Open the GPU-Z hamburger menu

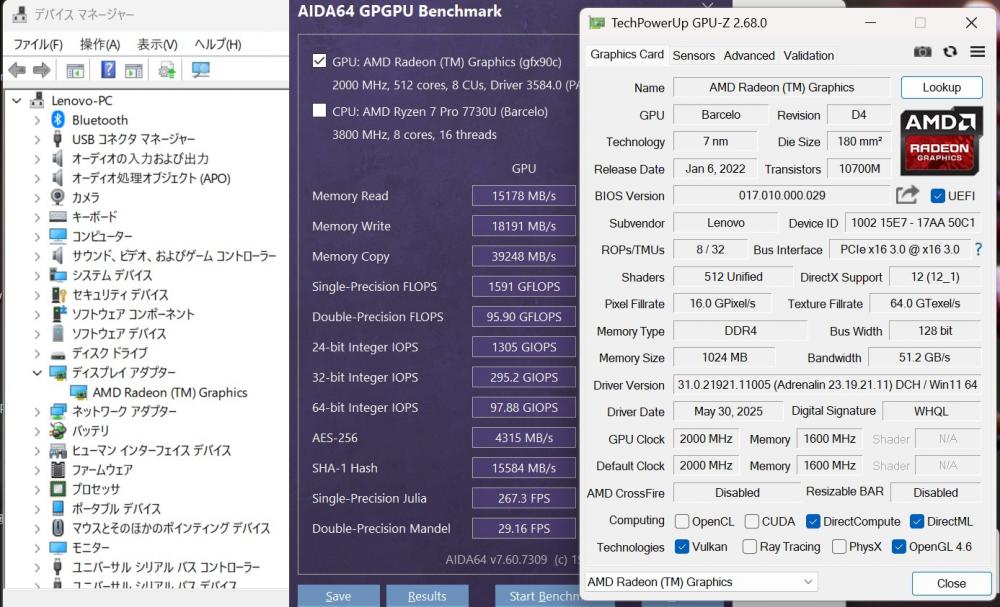click(x=977, y=53)
